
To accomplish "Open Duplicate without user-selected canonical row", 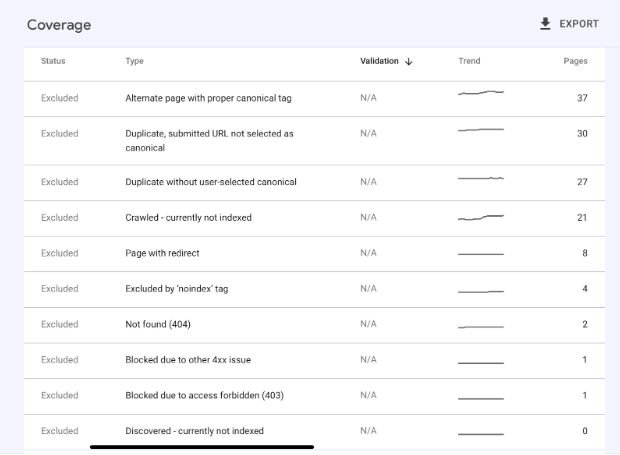I will point(314,183).
